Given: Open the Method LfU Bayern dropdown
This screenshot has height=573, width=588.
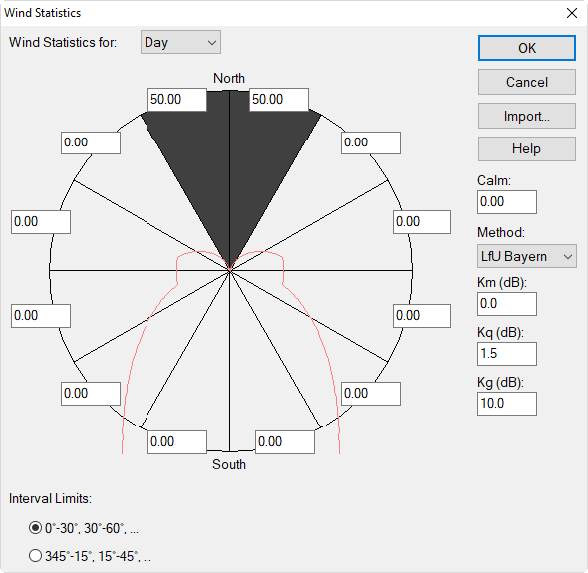Looking at the screenshot, I should pos(526,256).
